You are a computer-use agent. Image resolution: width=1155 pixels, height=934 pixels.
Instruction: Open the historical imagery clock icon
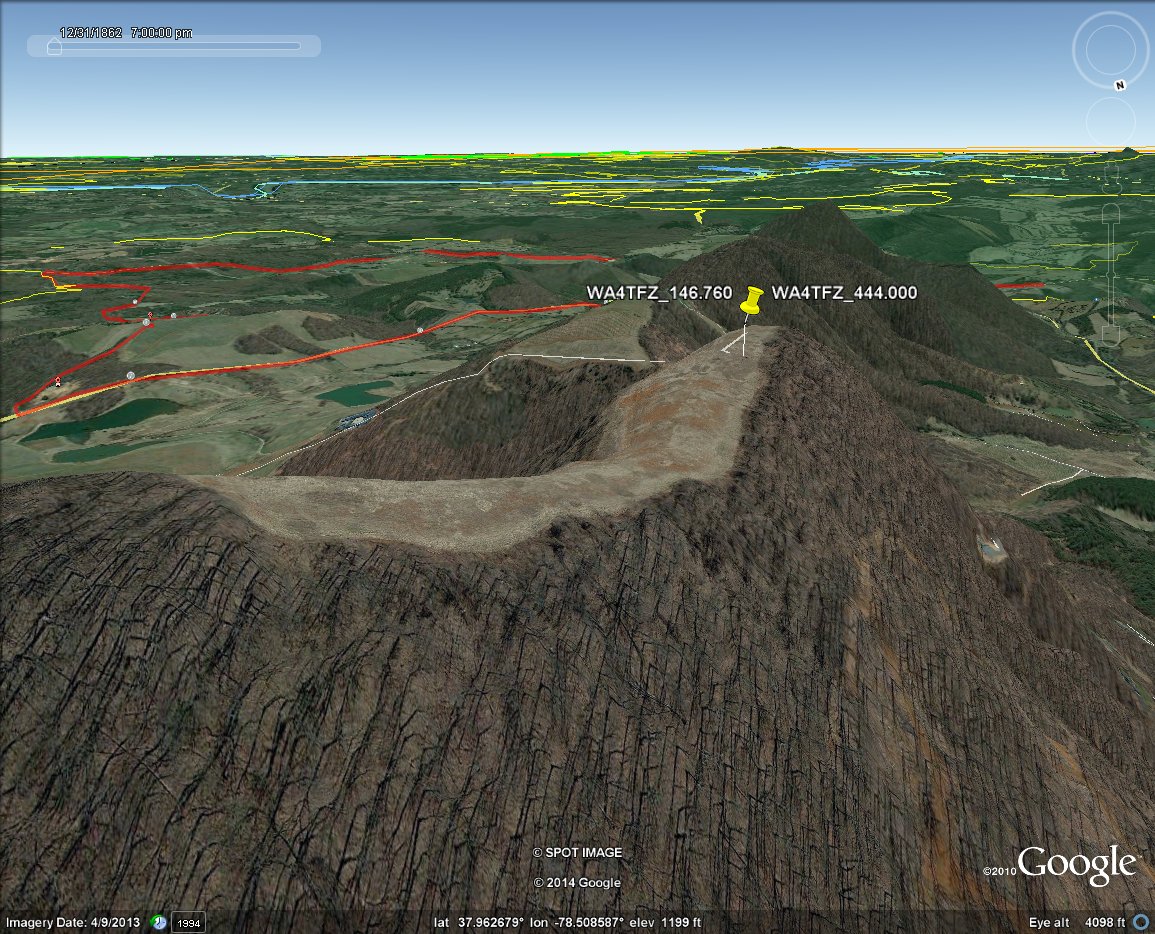point(158,922)
